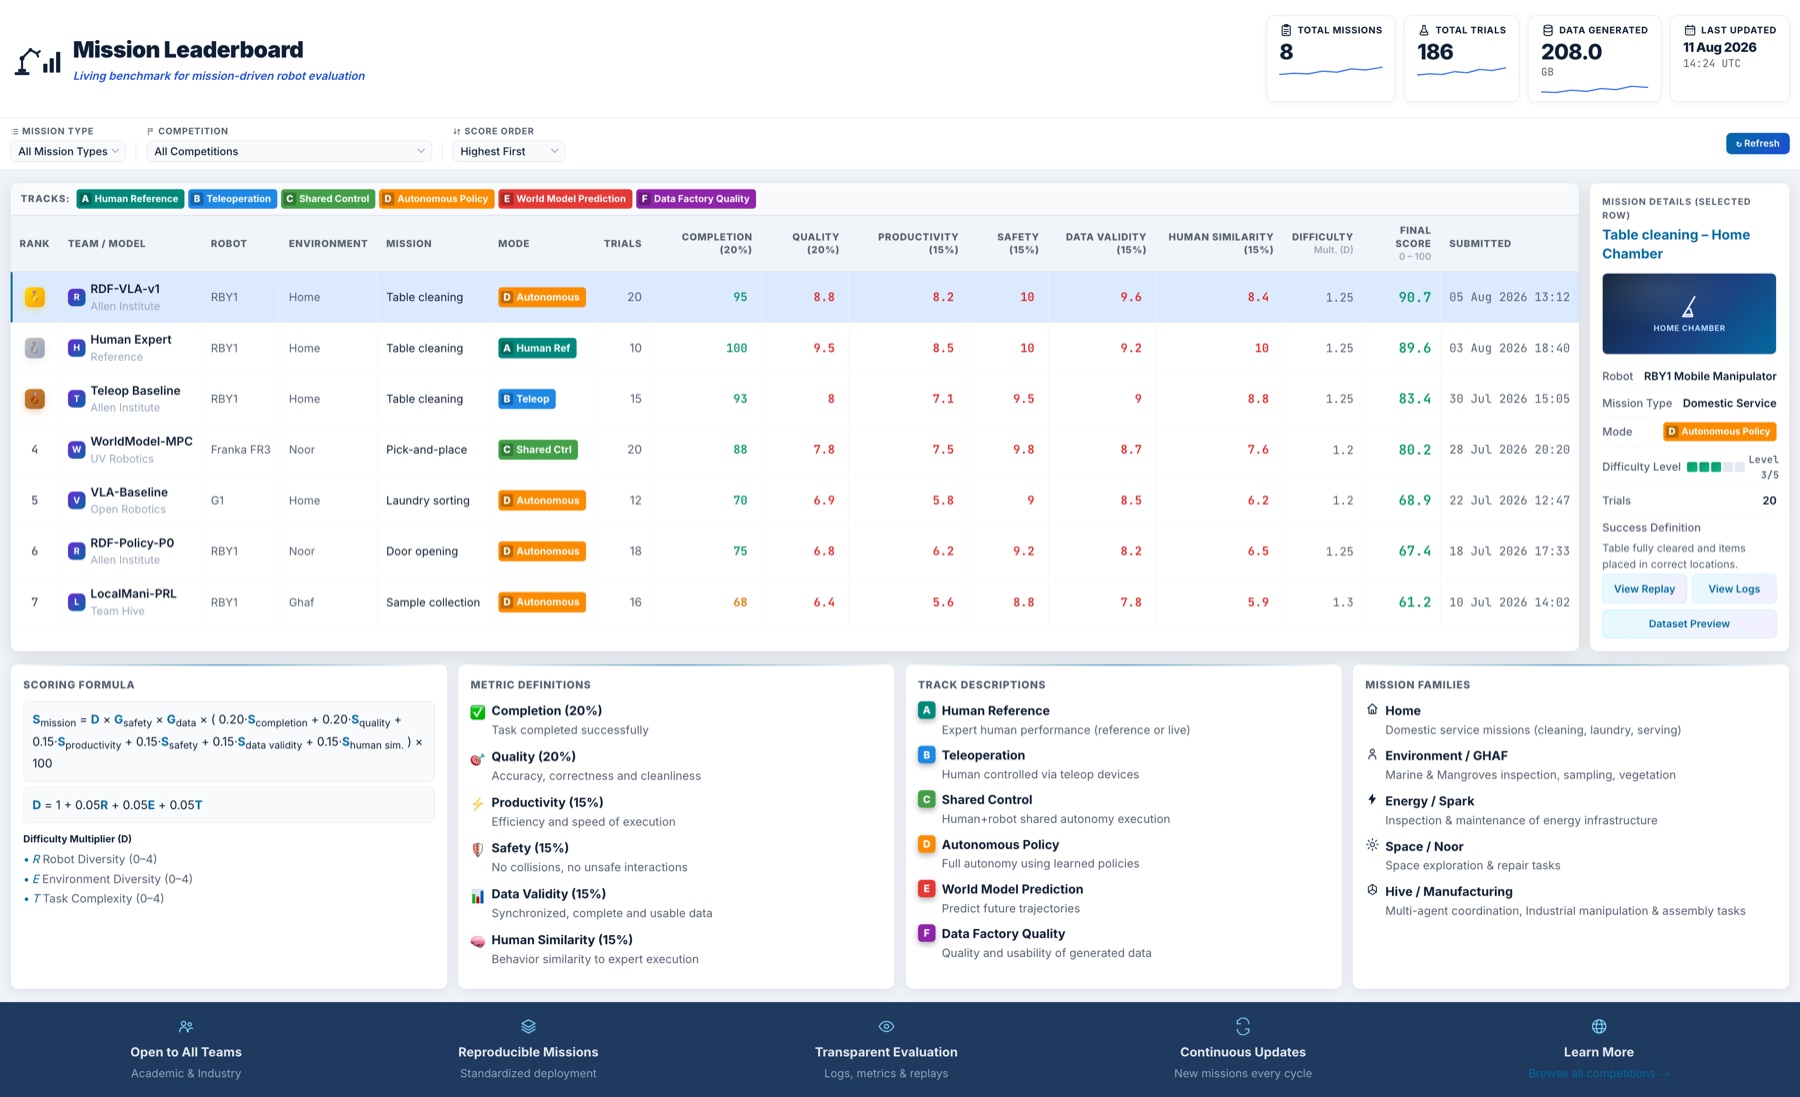The height and width of the screenshot is (1097, 1800).
Task: Click the bronze rank medal for Teleop Baseline
Action: (x=35, y=399)
